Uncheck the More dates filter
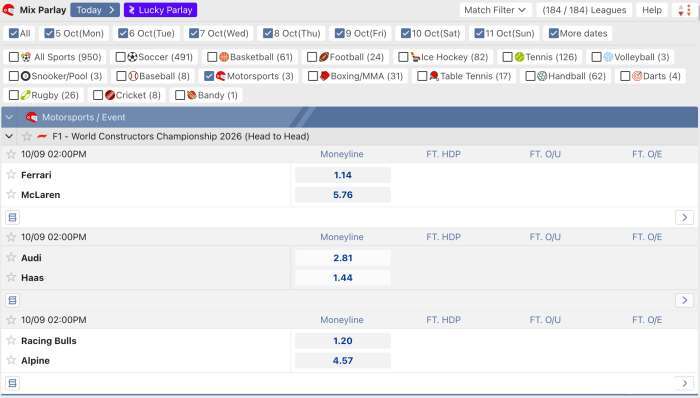 (554, 33)
